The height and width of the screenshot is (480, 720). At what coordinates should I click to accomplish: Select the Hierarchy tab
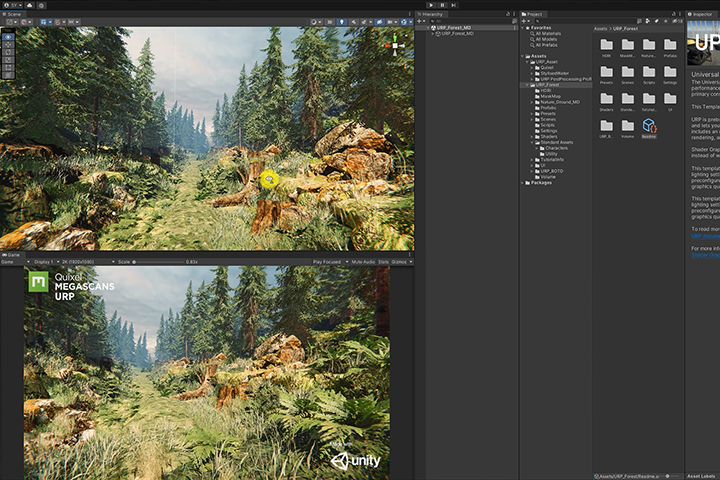(x=430, y=14)
